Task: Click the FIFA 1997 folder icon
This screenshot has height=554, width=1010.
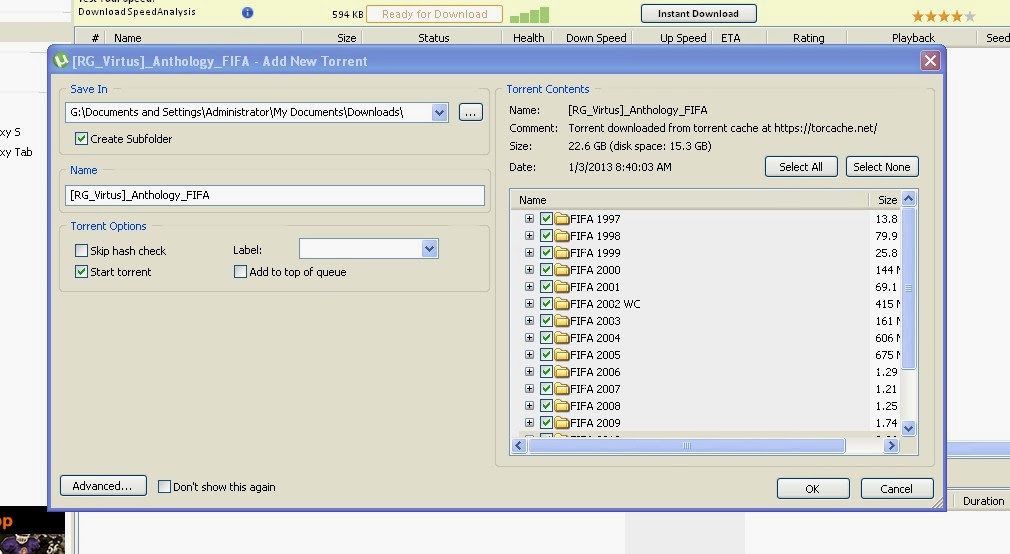Action: [562, 218]
